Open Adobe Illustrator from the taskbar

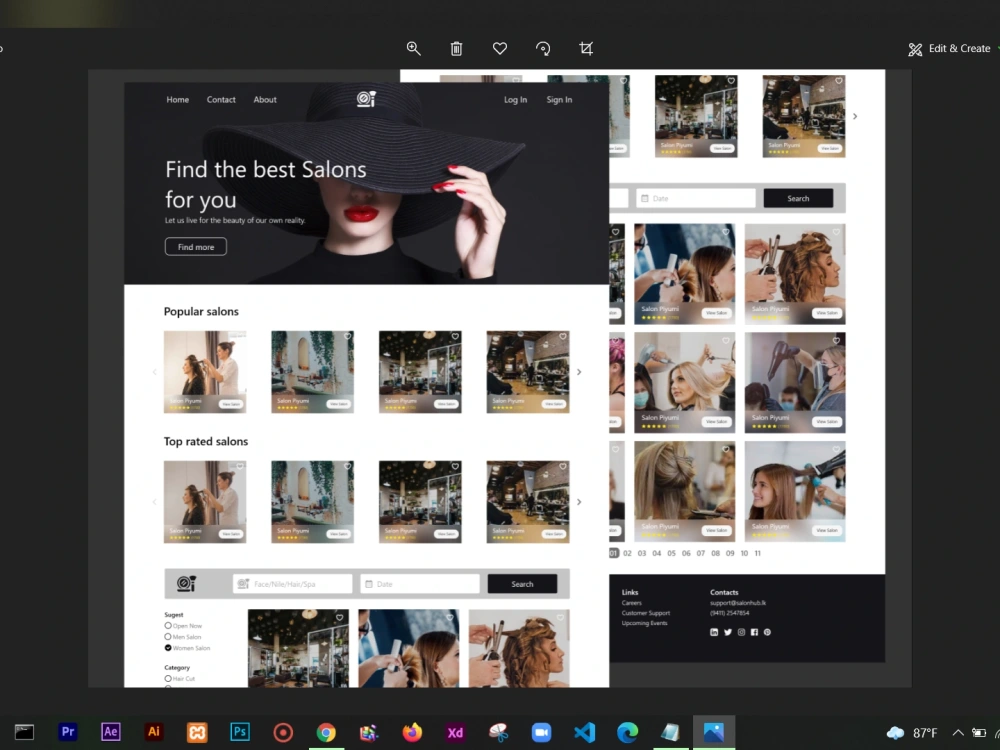point(154,732)
